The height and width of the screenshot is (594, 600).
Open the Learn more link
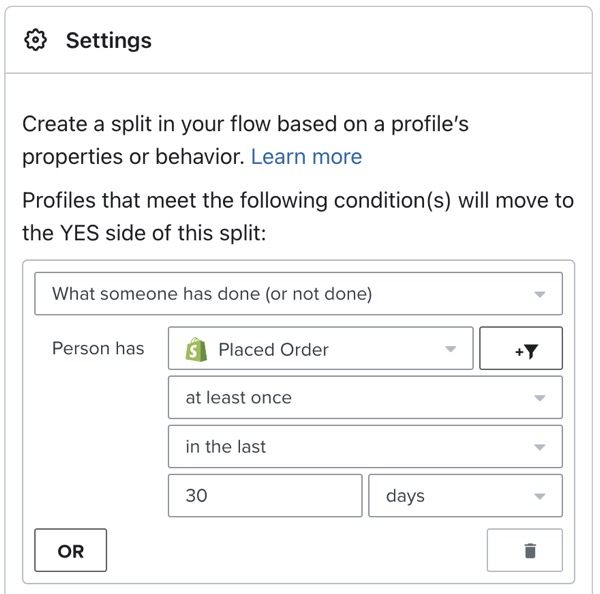click(x=306, y=157)
